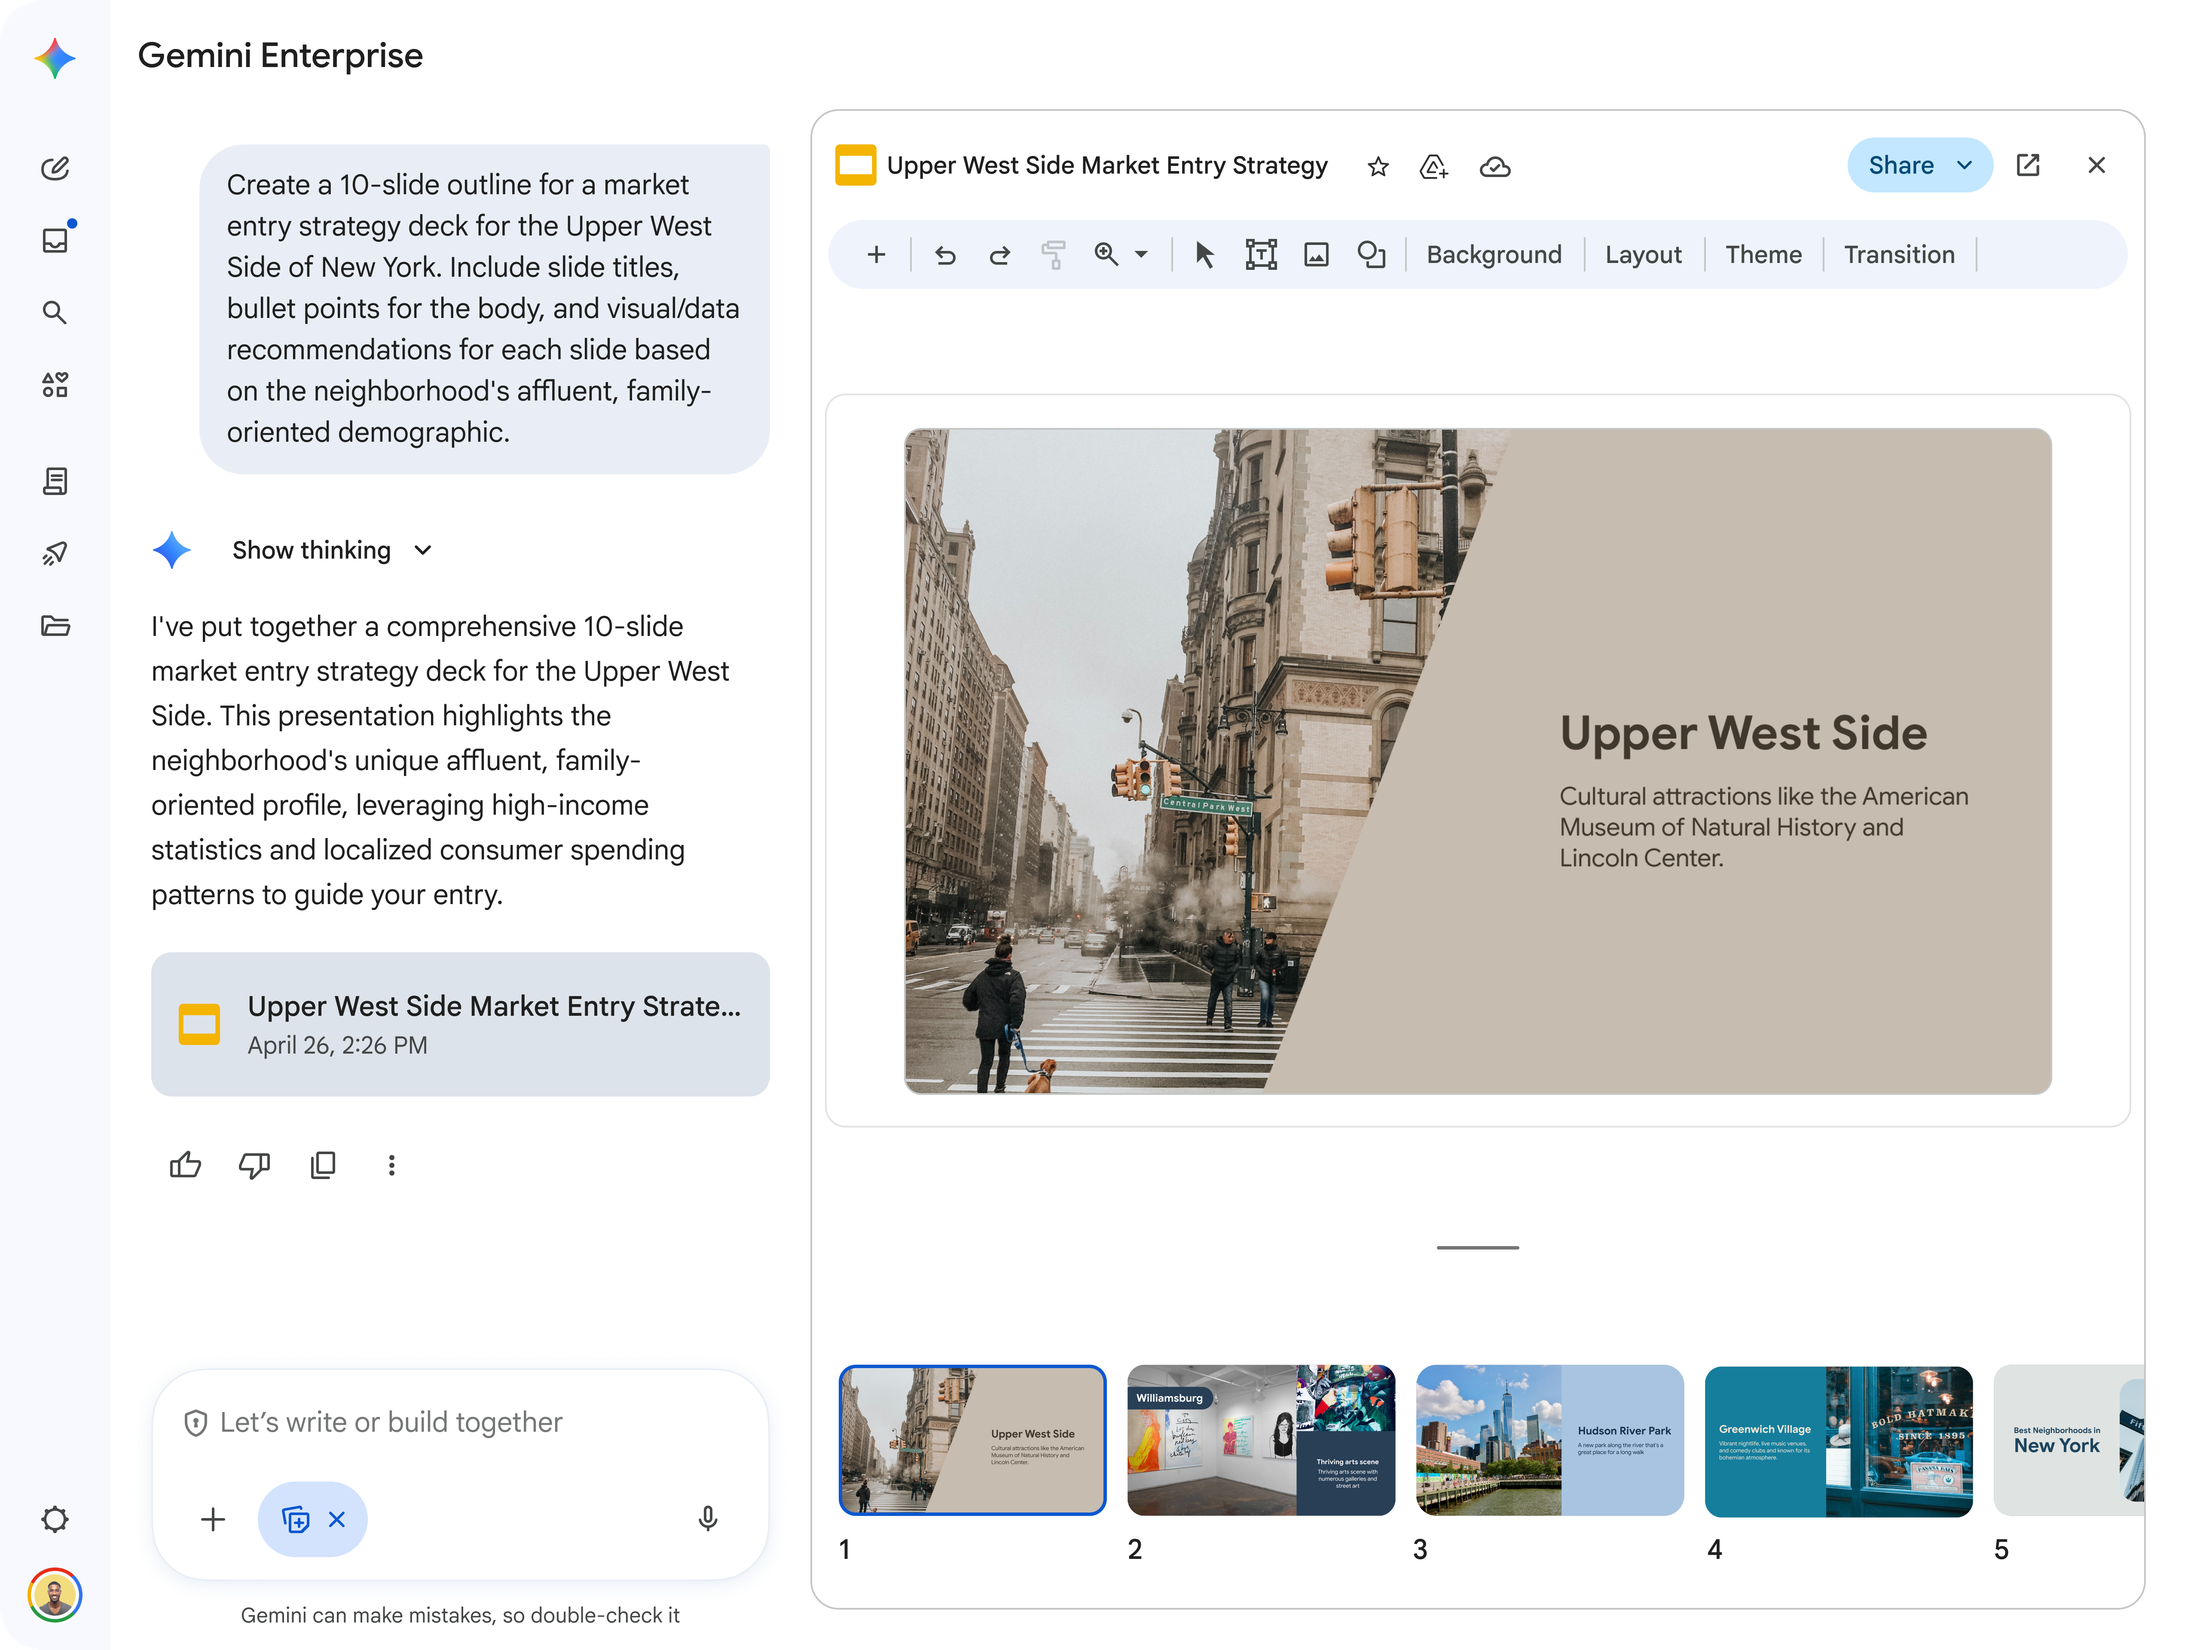Give the response a thumbs up
The image size is (2200, 1650).
point(185,1165)
